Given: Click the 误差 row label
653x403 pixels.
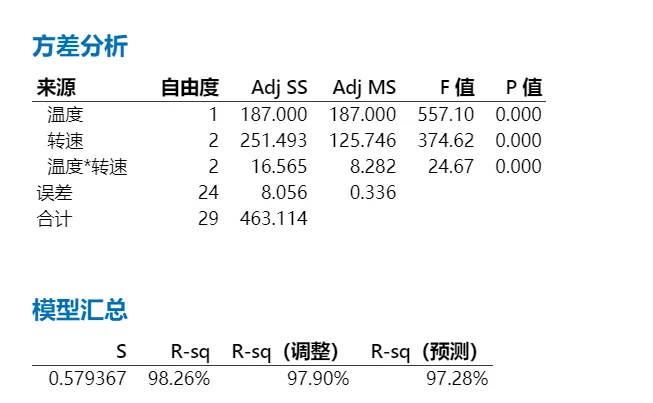Looking at the screenshot, I should 55,193.
